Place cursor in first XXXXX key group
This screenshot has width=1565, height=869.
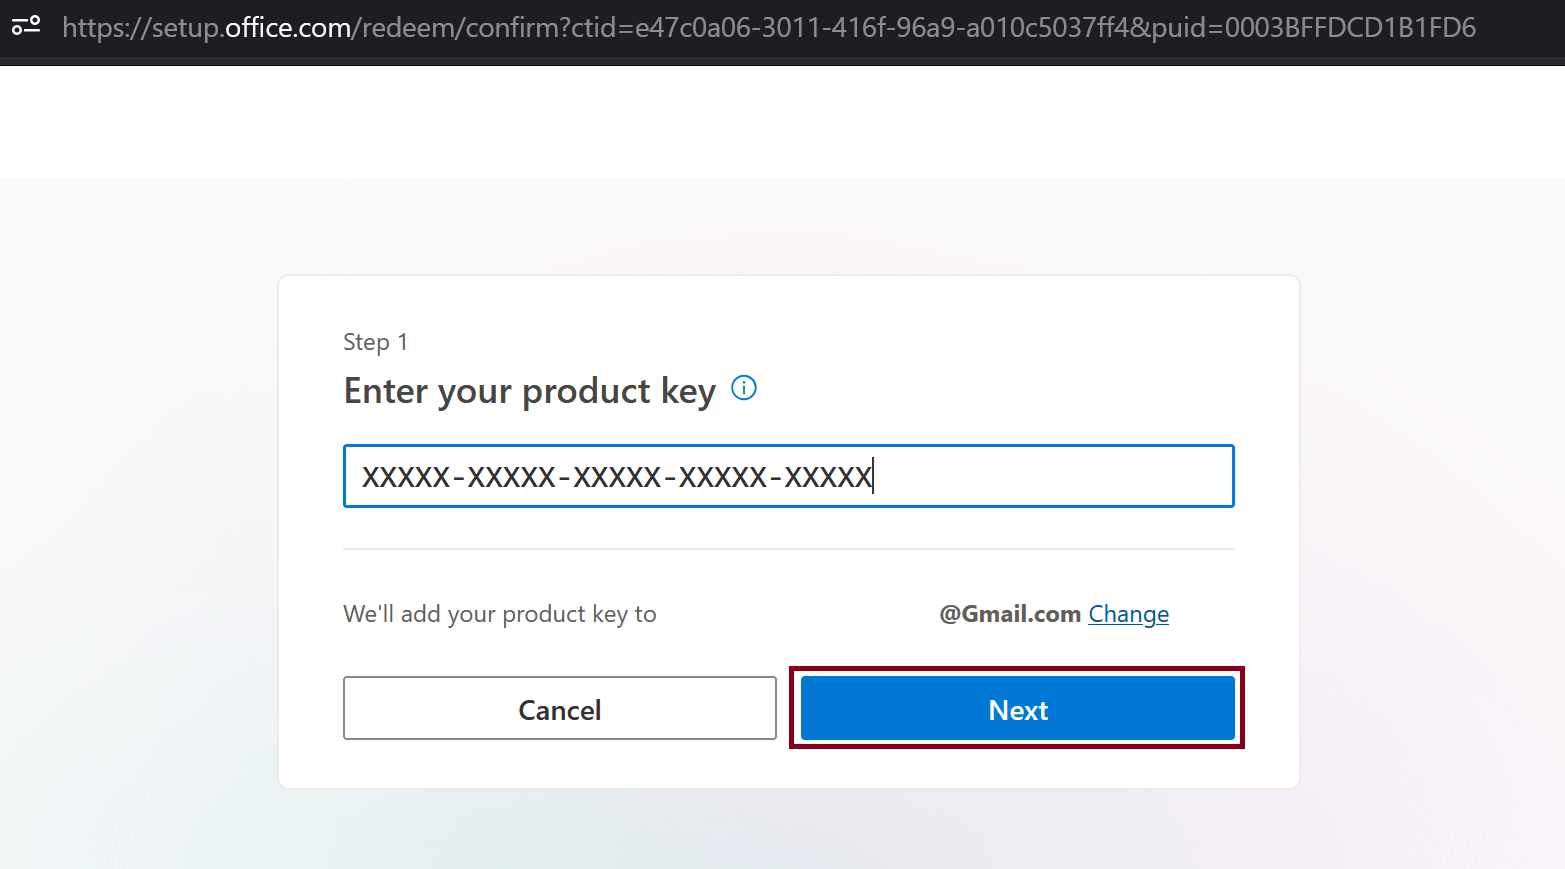point(406,477)
